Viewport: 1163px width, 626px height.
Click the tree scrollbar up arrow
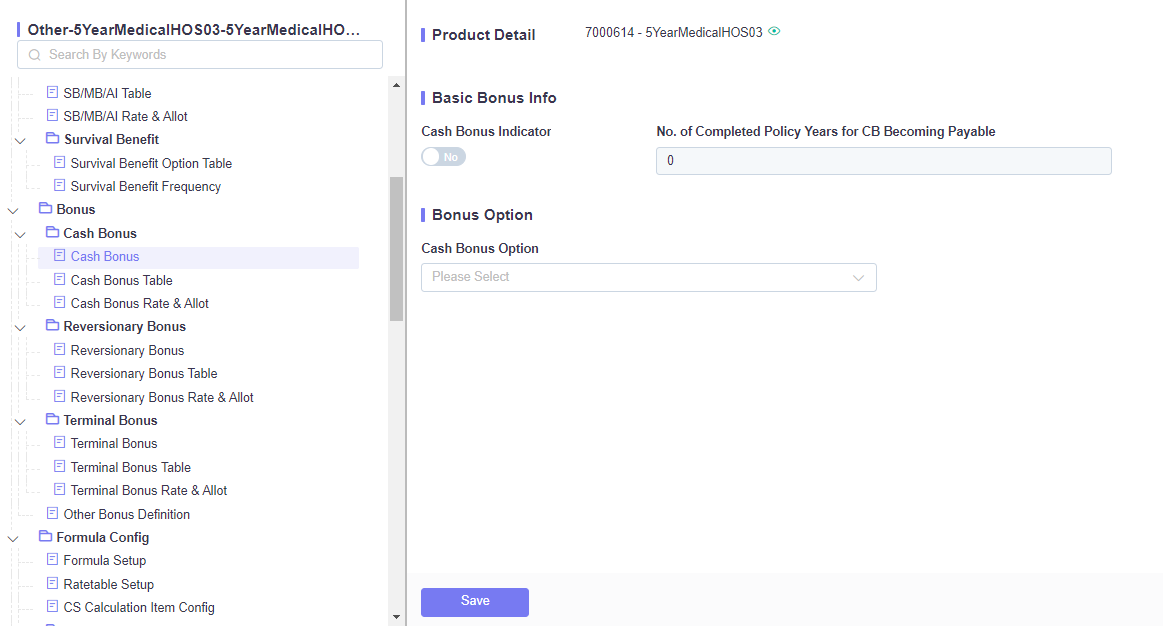coord(396,85)
